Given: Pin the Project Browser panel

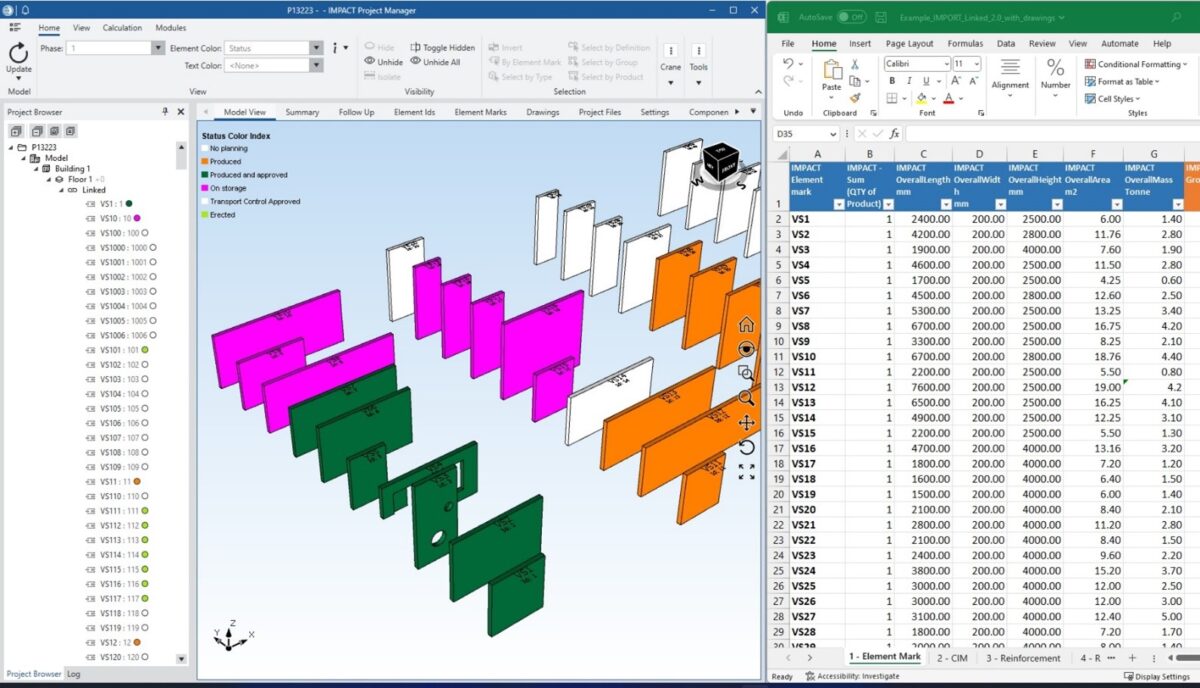Looking at the screenshot, I should tap(165, 112).
